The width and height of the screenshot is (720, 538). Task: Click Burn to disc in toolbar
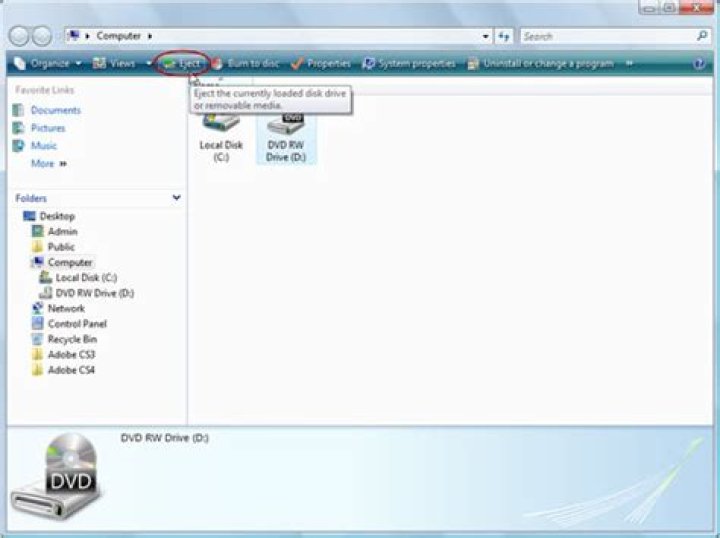click(245, 63)
